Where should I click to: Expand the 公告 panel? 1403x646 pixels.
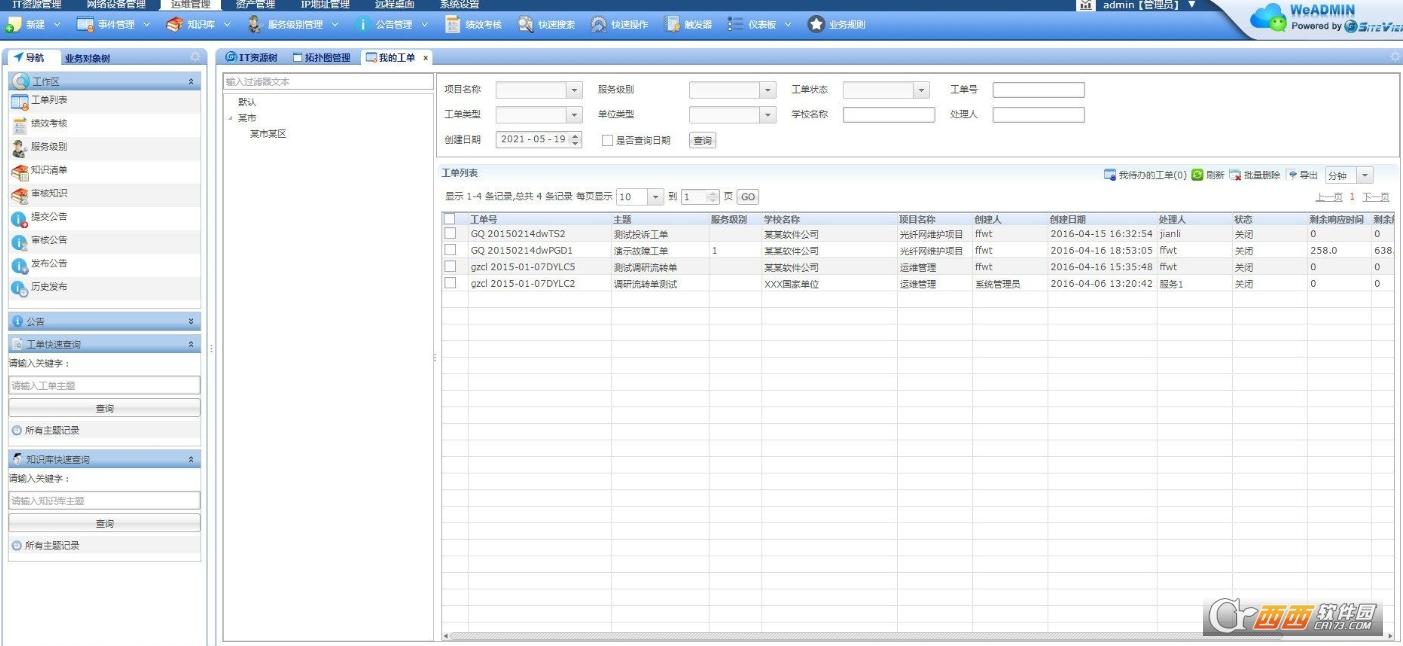[x=191, y=321]
